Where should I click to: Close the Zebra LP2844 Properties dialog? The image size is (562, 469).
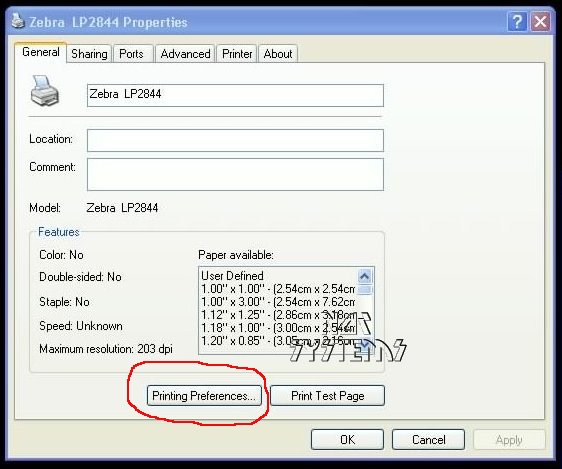[540, 22]
